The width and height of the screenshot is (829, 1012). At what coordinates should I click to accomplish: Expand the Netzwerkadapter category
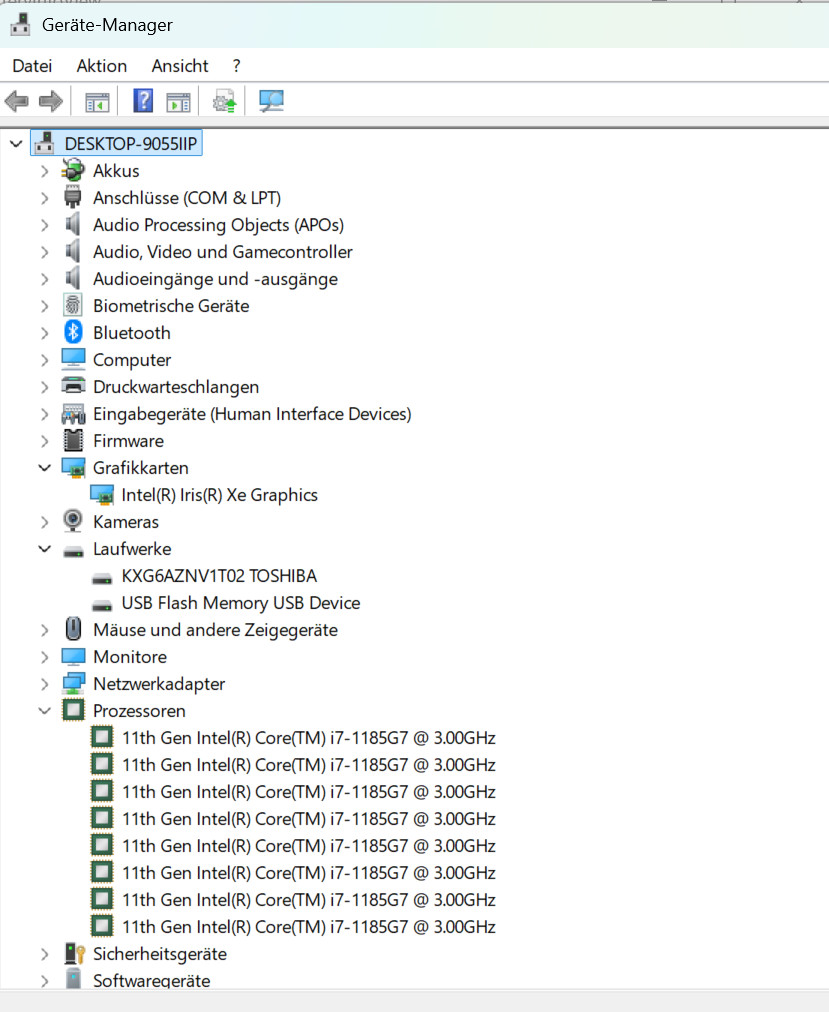[45, 684]
